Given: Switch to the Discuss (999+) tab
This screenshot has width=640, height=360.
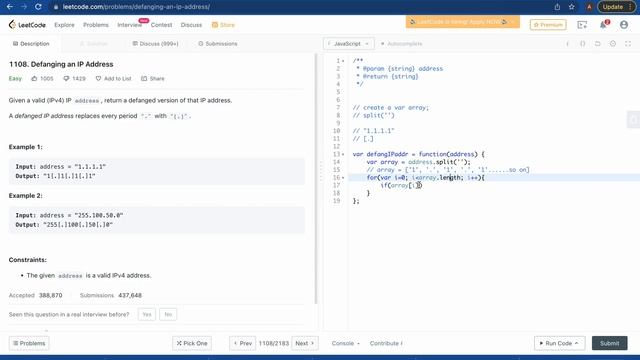Looking at the screenshot, I should tap(156, 44).
